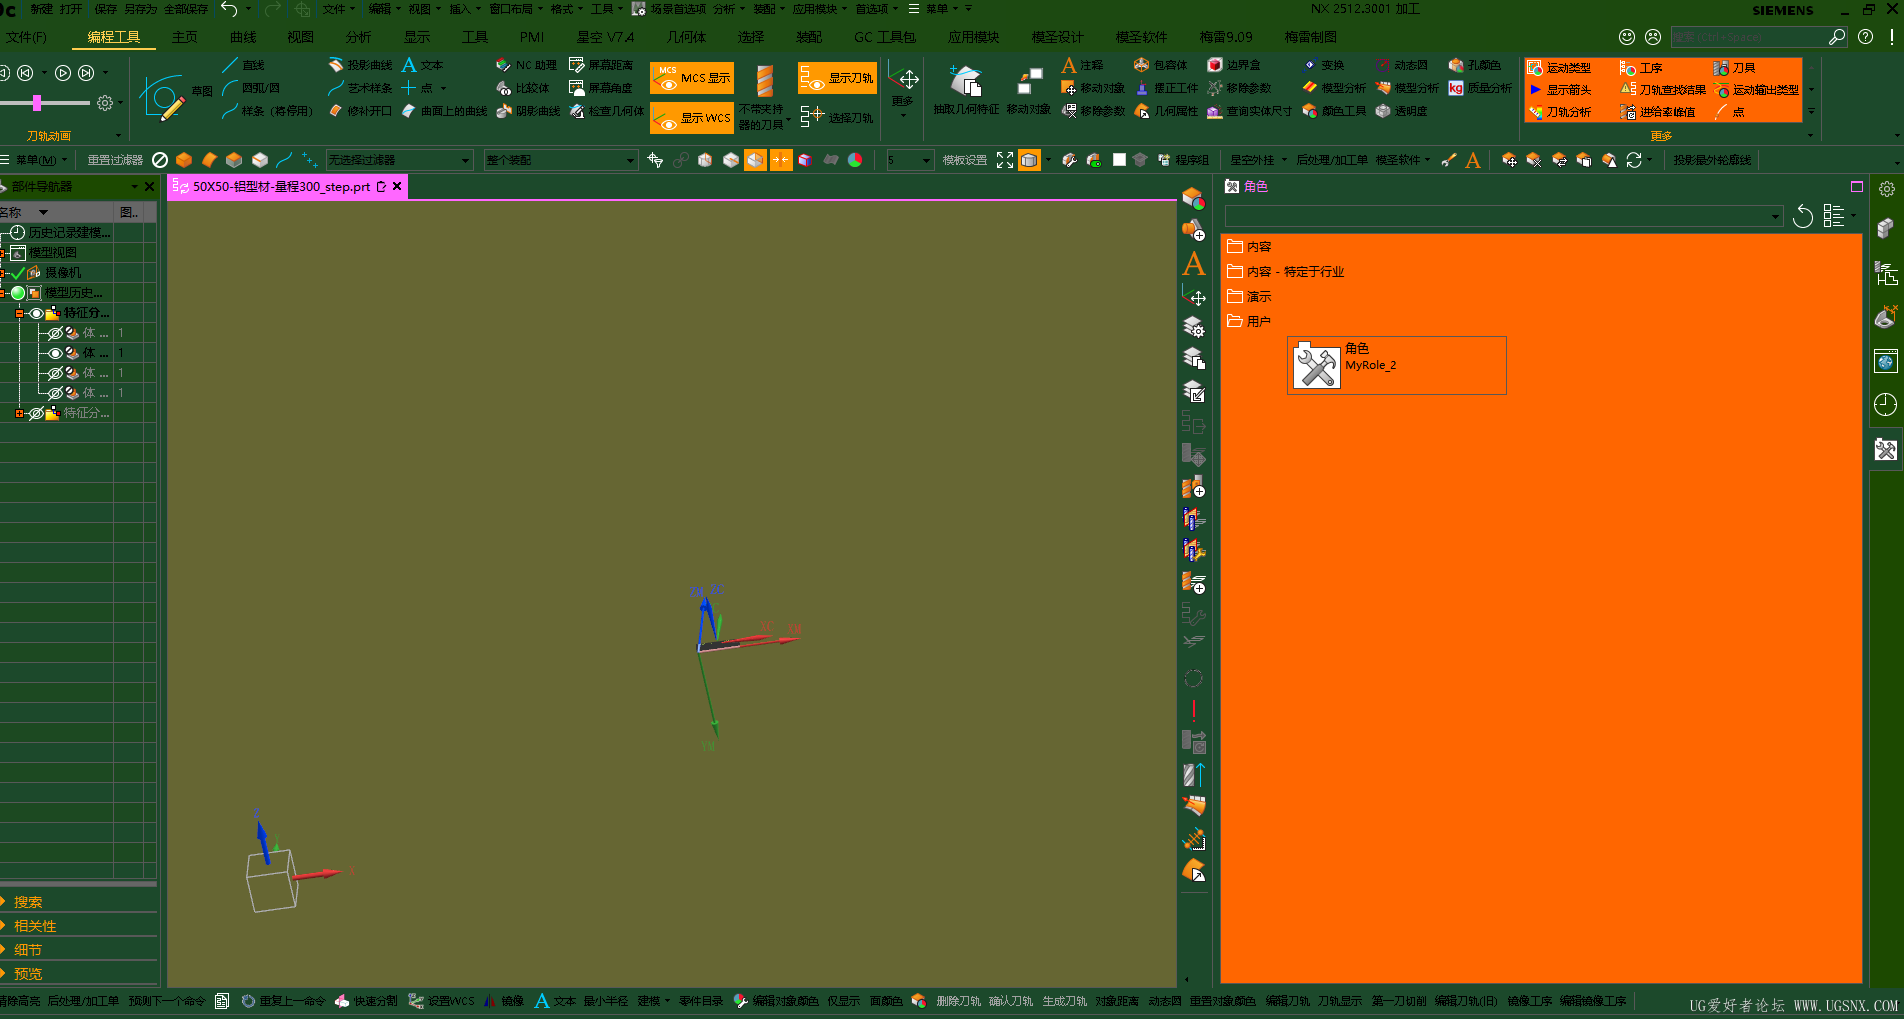The height and width of the screenshot is (1019, 1904).
Task: Click 投影最外轮廓线 button
Action: click(1712, 160)
